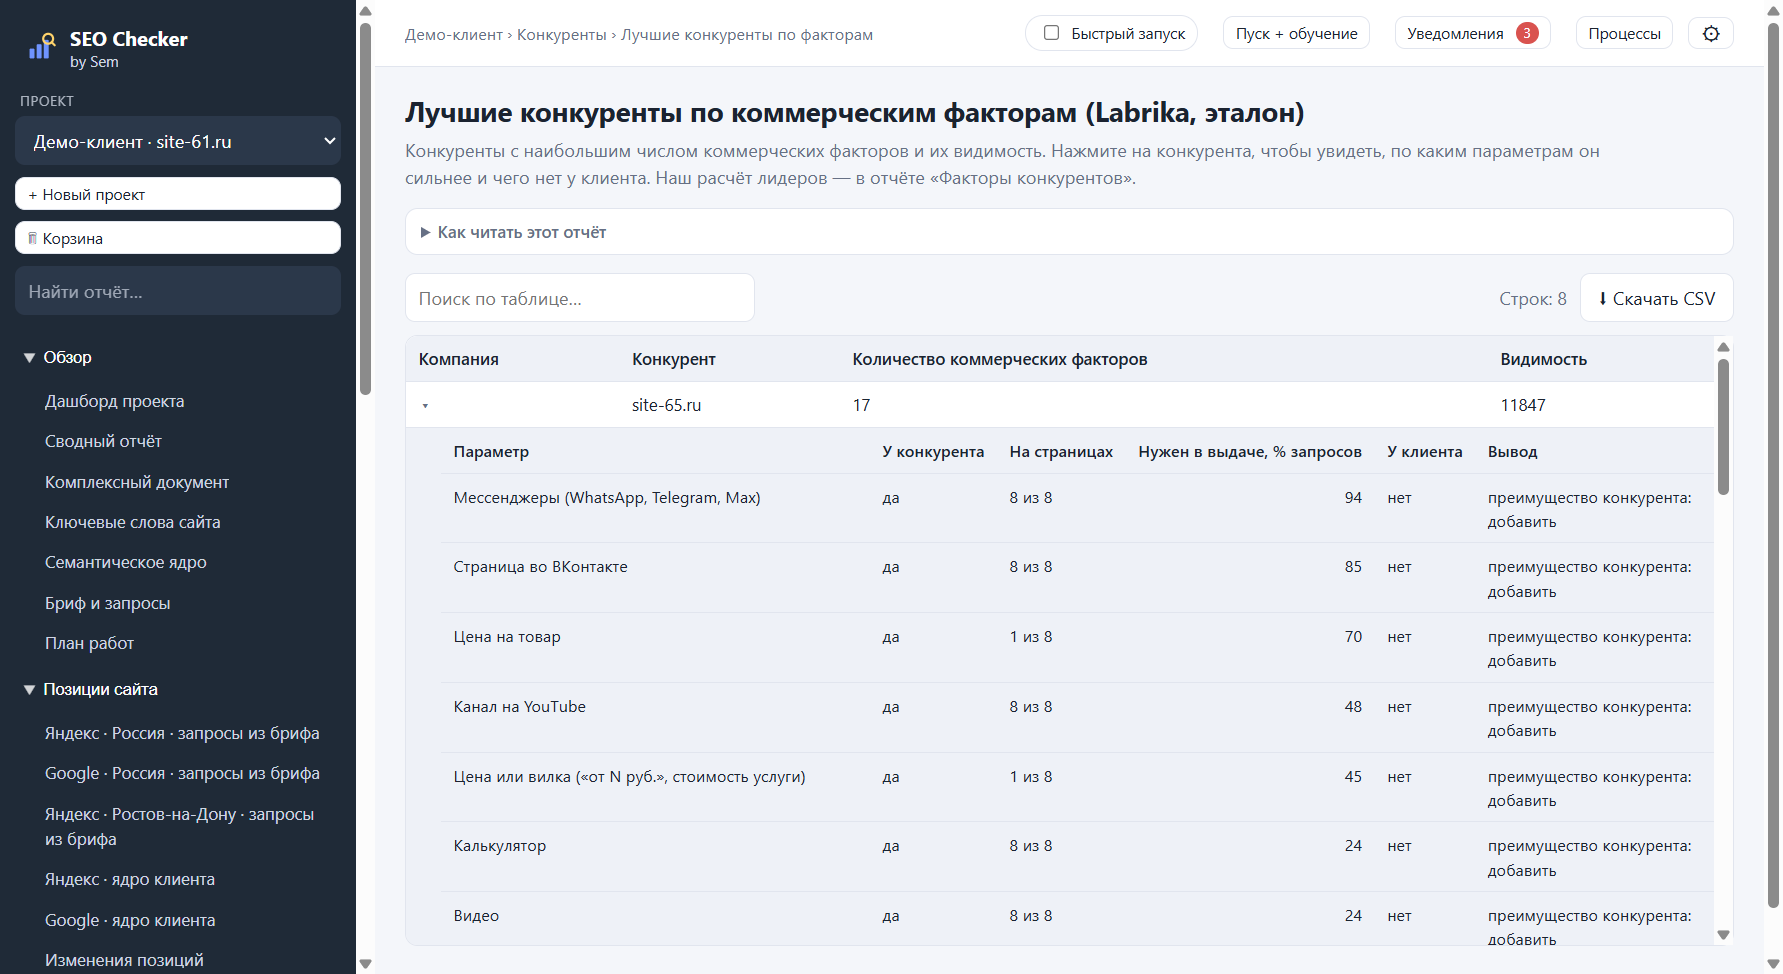Viewport: 1783px width, 974px height.
Task: Sort by Количество коммерческих факторов header
Action: tap(999, 359)
